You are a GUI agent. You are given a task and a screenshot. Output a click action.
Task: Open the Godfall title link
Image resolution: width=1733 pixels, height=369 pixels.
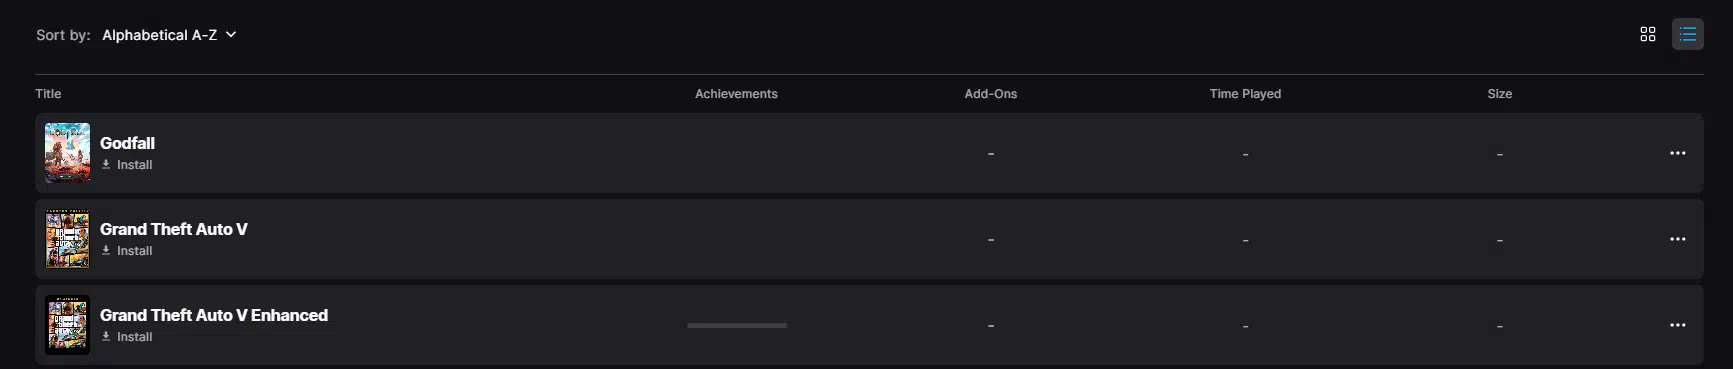click(x=127, y=143)
